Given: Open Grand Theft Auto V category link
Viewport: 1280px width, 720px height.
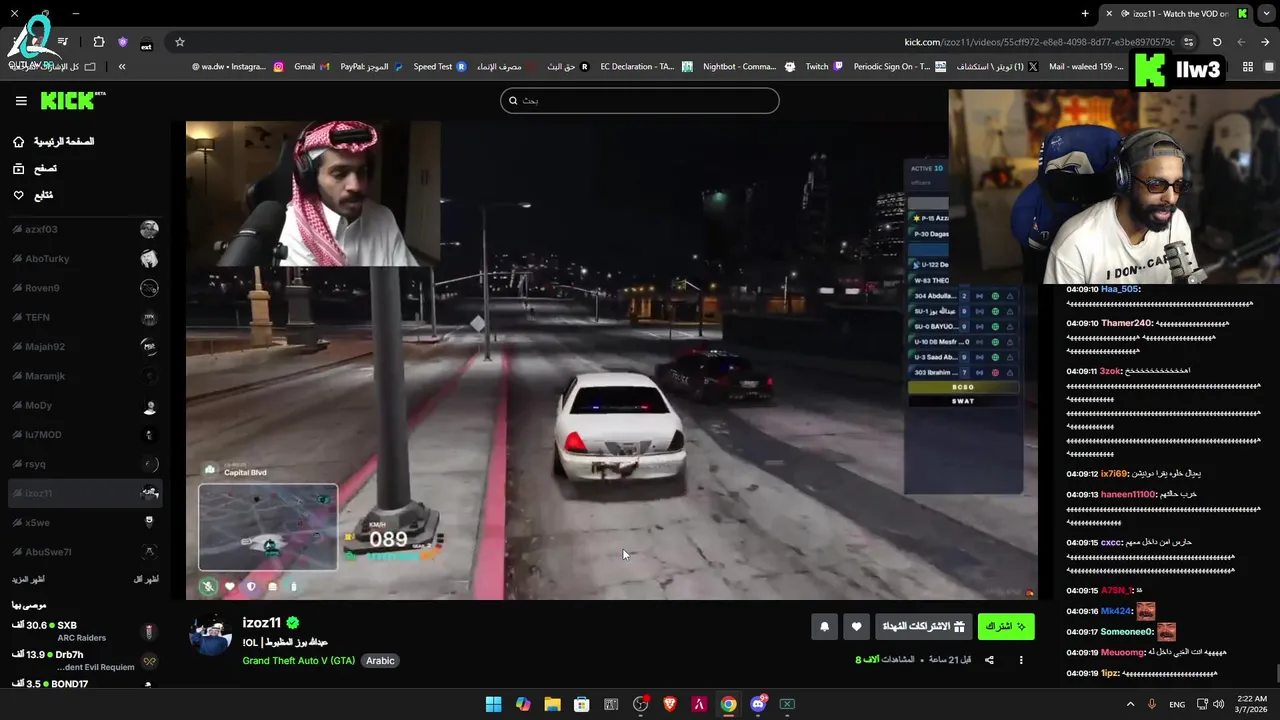Looking at the screenshot, I should pos(298,661).
